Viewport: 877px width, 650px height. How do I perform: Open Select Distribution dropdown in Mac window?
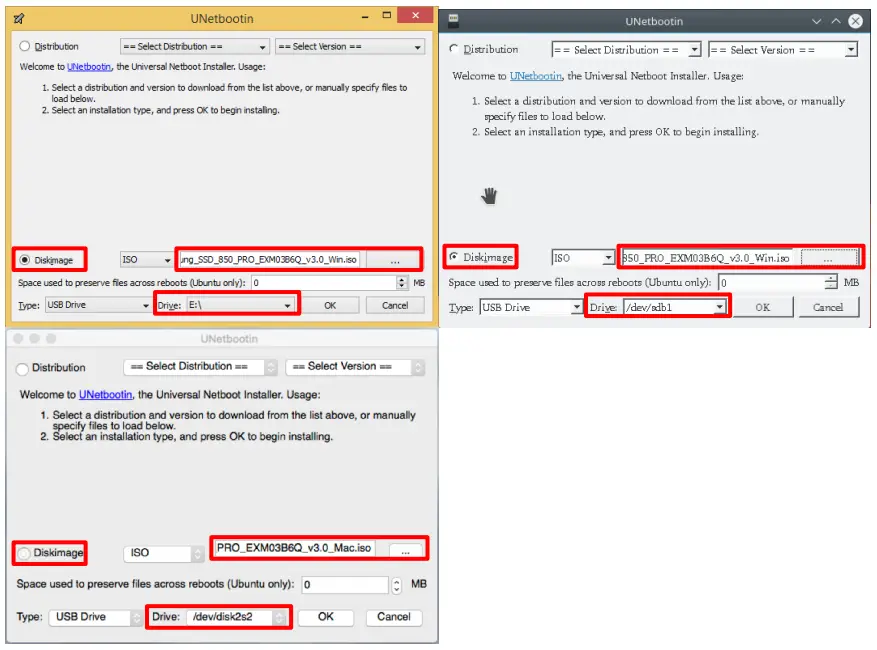(x=200, y=367)
